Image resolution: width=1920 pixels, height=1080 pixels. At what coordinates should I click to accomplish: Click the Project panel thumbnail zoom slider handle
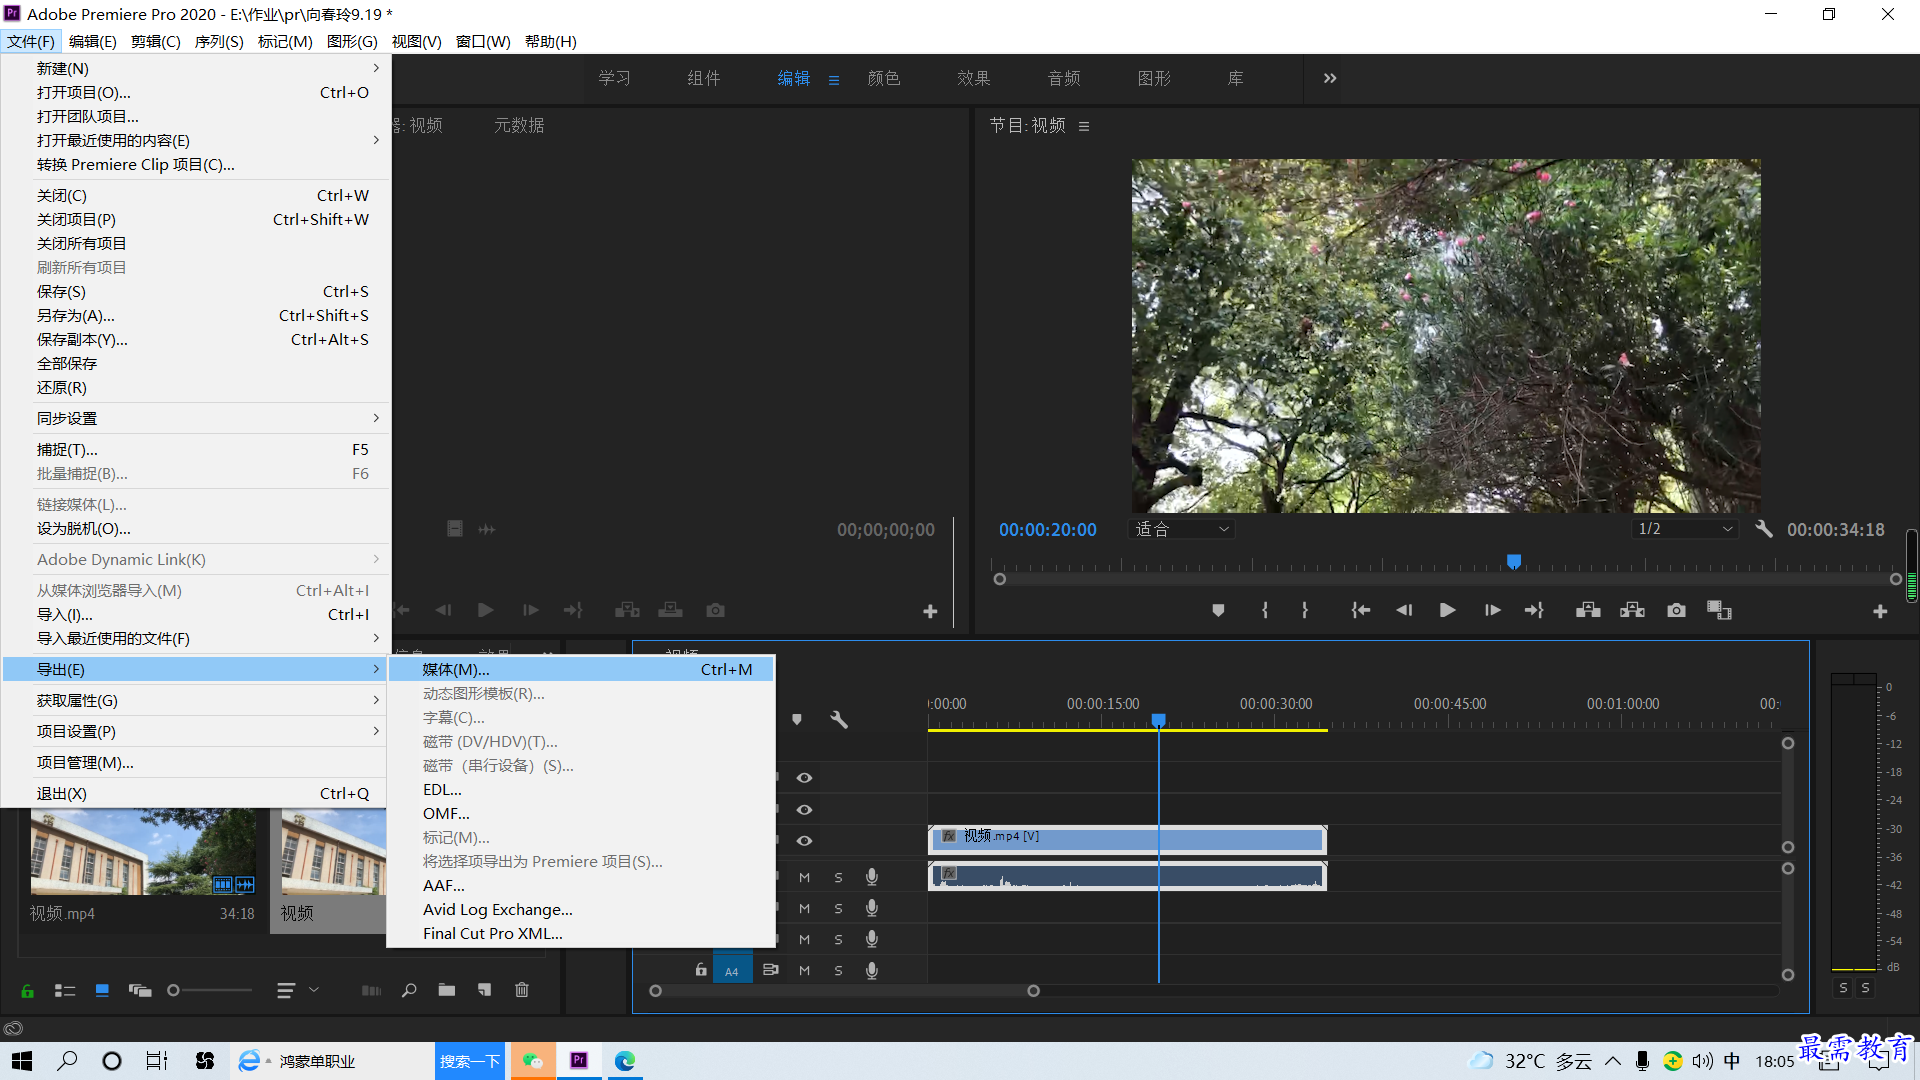pos(173,990)
